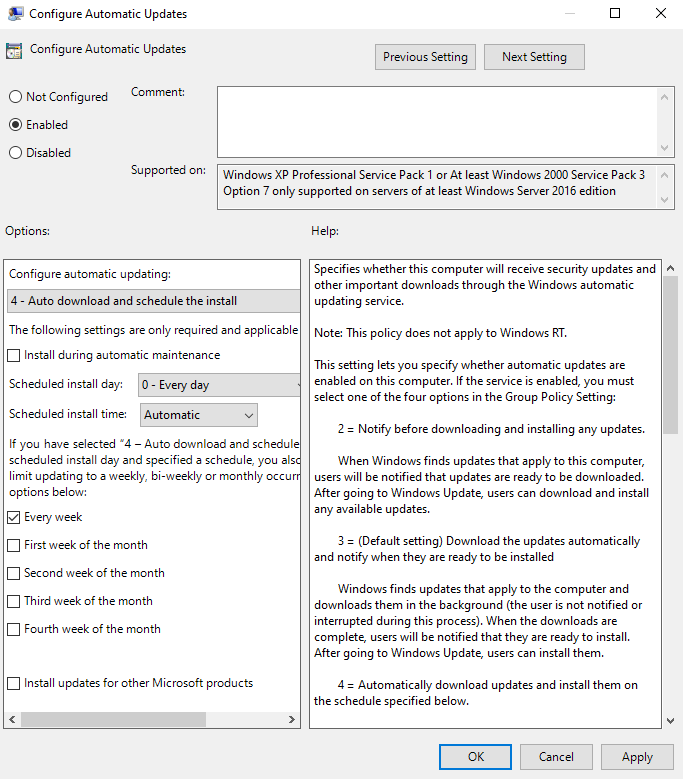
Task: Click the Help pane scroll up arrow
Action: coord(670,268)
